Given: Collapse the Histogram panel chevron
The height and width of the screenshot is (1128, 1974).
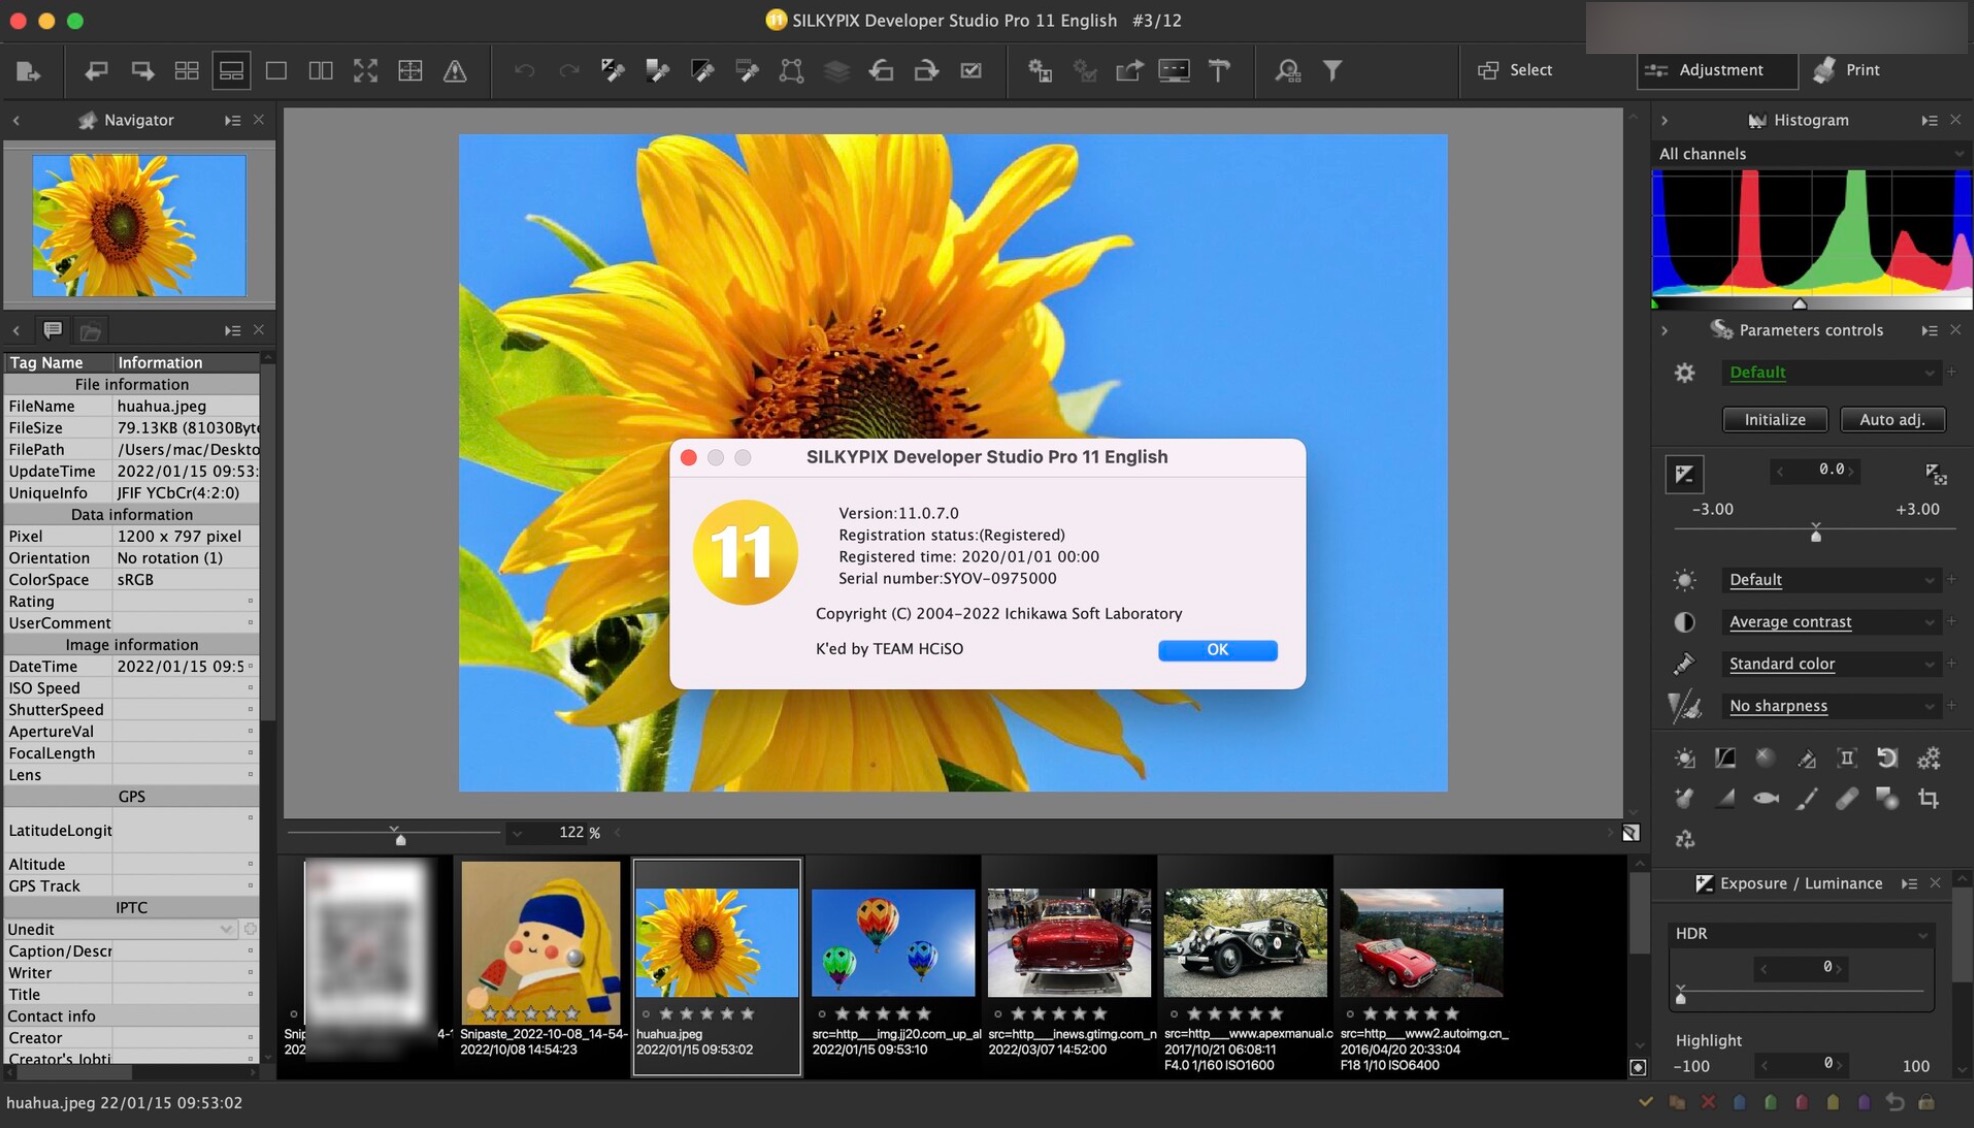Looking at the screenshot, I should point(1664,120).
